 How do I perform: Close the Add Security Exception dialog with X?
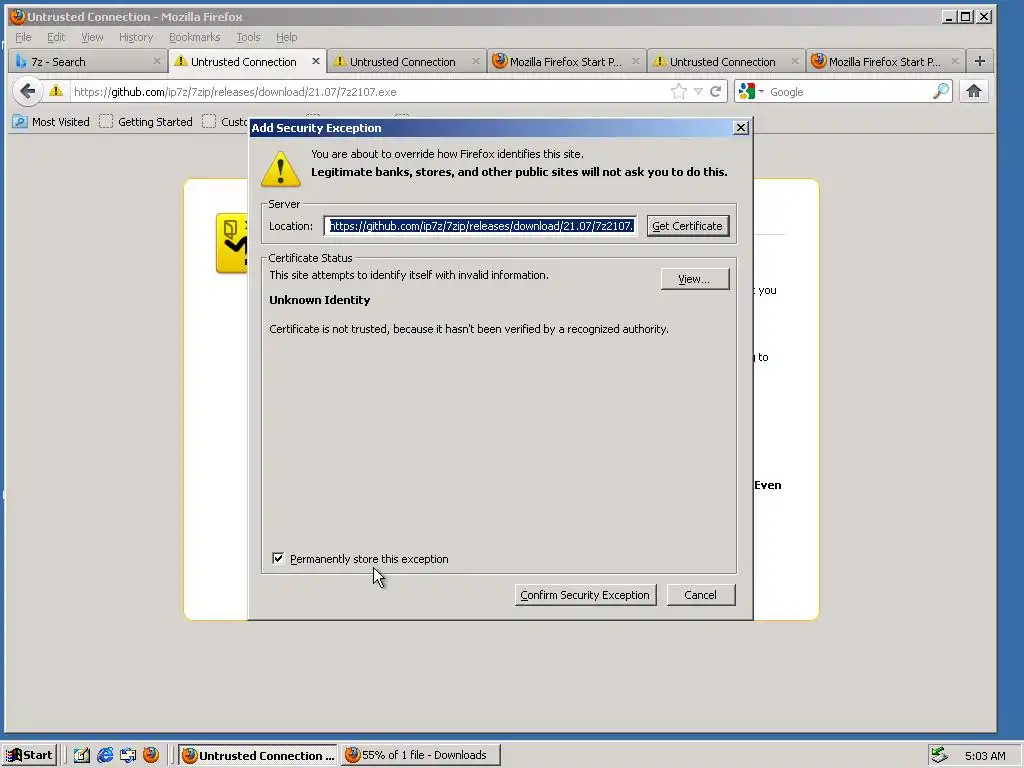pos(741,127)
